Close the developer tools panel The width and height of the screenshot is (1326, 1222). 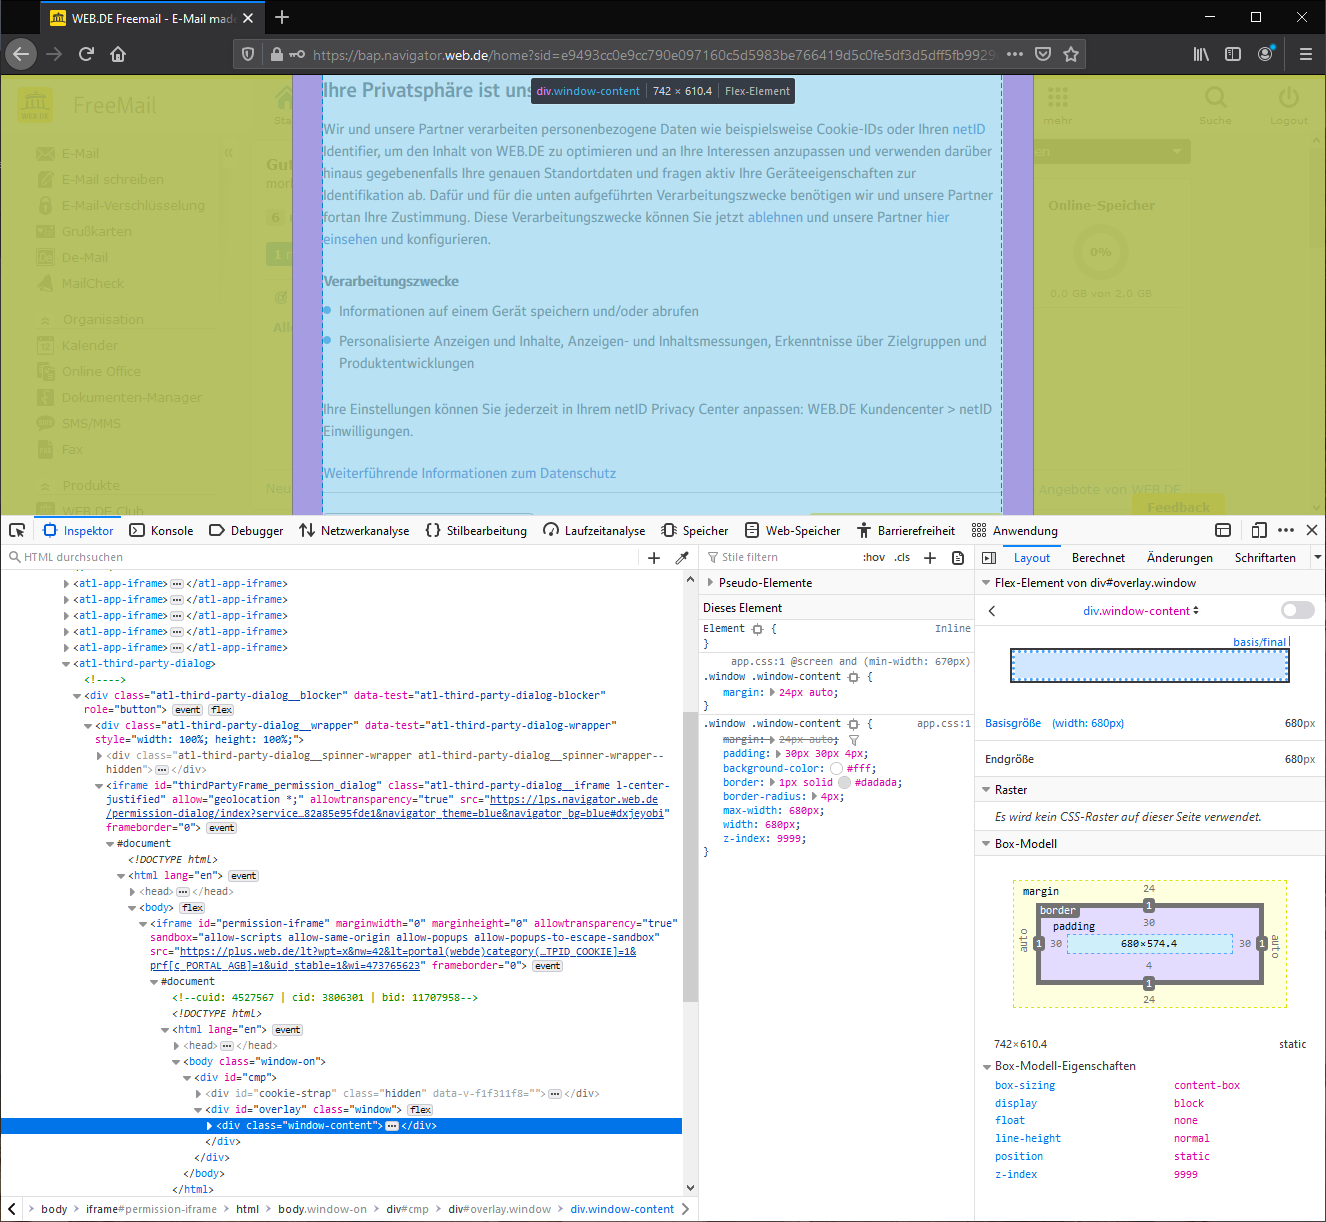[x=1312, y=530]
